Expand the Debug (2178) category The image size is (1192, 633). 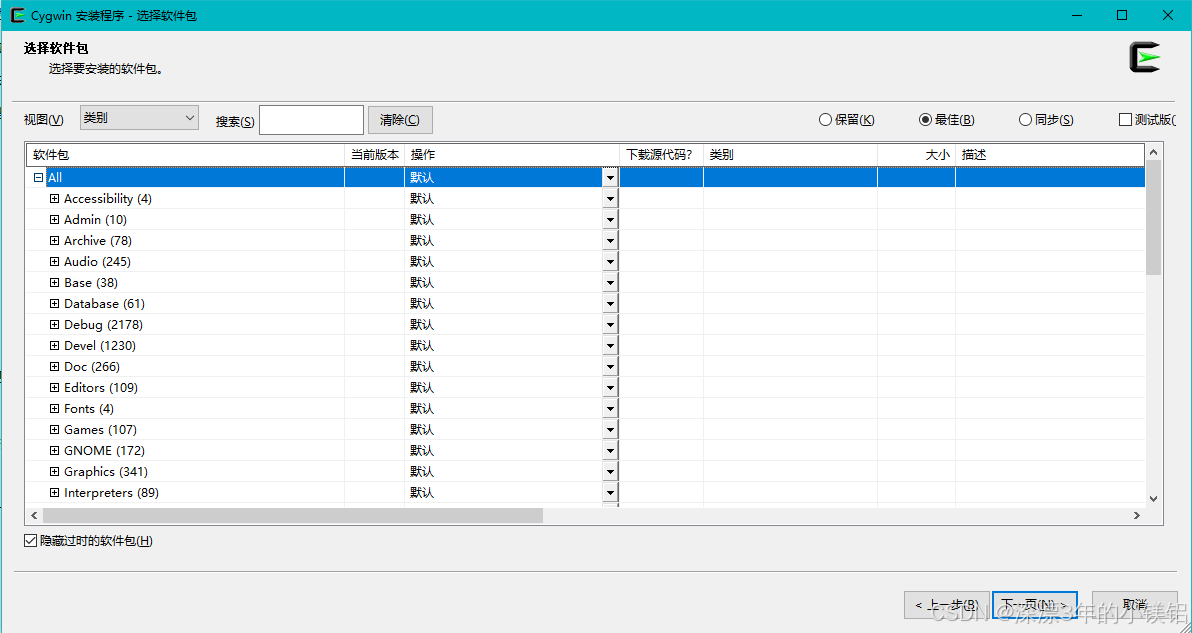pos(54,324)
